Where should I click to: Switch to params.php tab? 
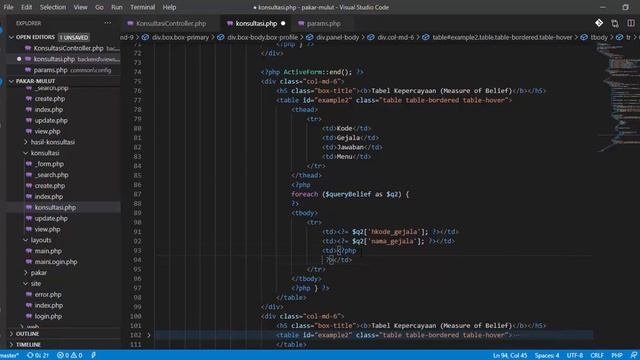(322, 24)
